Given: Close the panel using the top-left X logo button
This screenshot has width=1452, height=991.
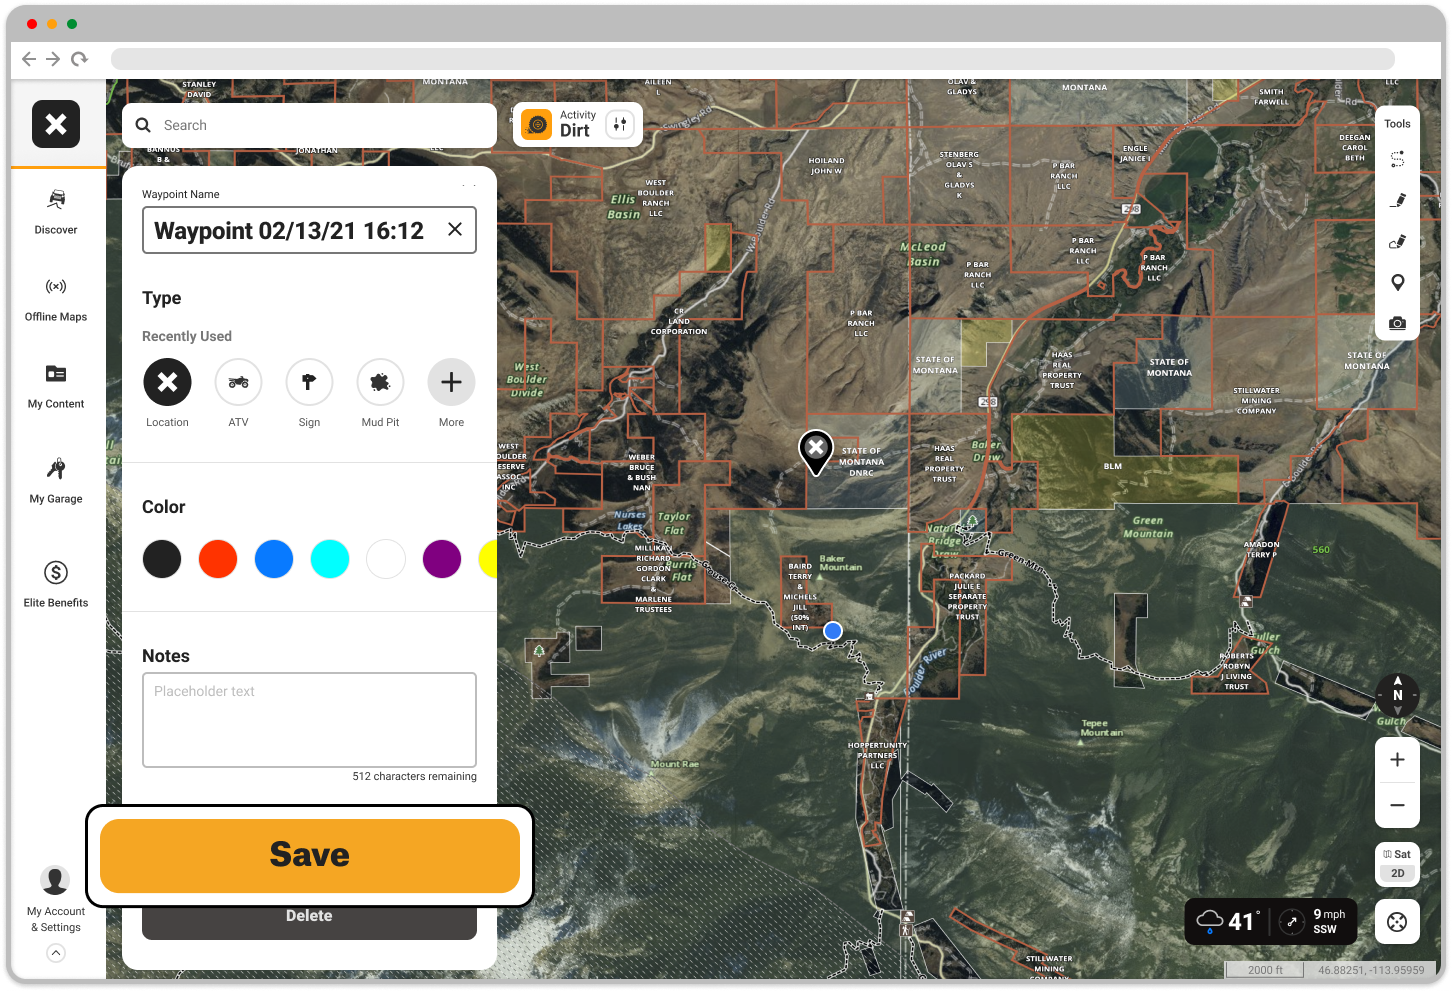Looking at the screenshot, I should [x=56, y=124].
